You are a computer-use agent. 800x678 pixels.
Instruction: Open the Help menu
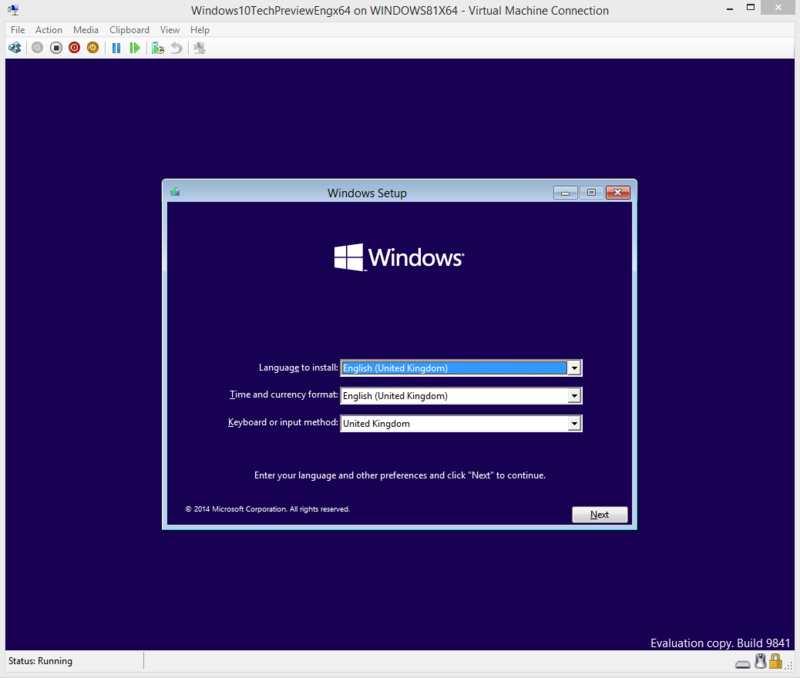pyautogui.click(x=200, y=30)
